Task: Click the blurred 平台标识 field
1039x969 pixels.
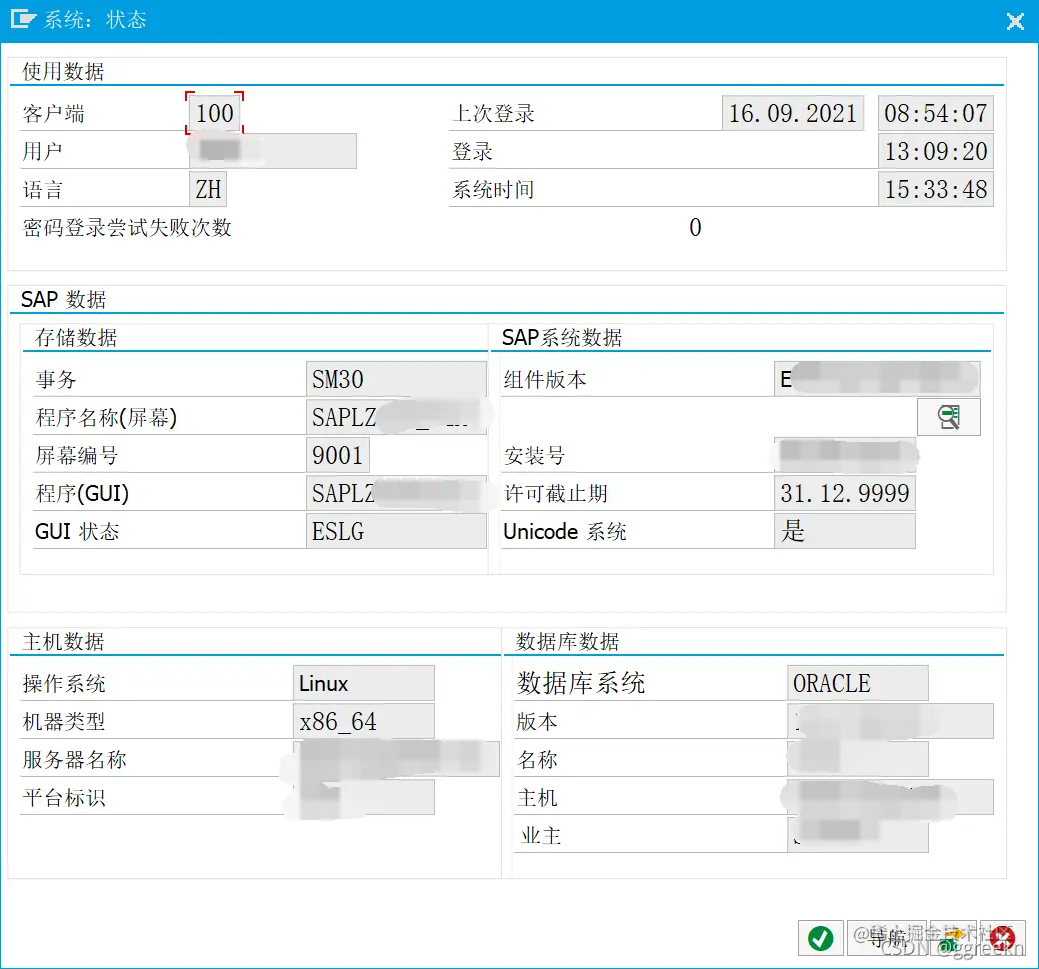Action: point(364,797)
